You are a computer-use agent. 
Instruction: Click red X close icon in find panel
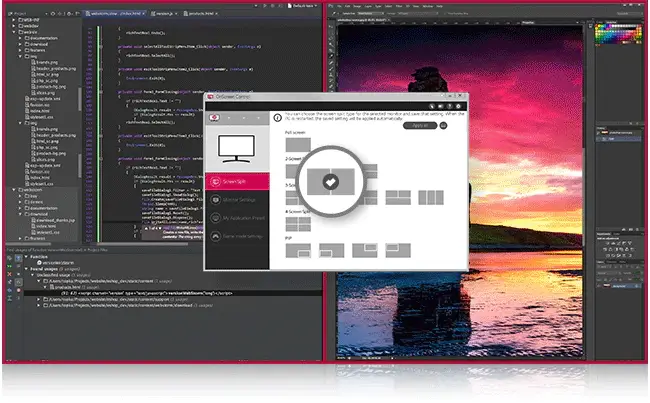point(10,274)
